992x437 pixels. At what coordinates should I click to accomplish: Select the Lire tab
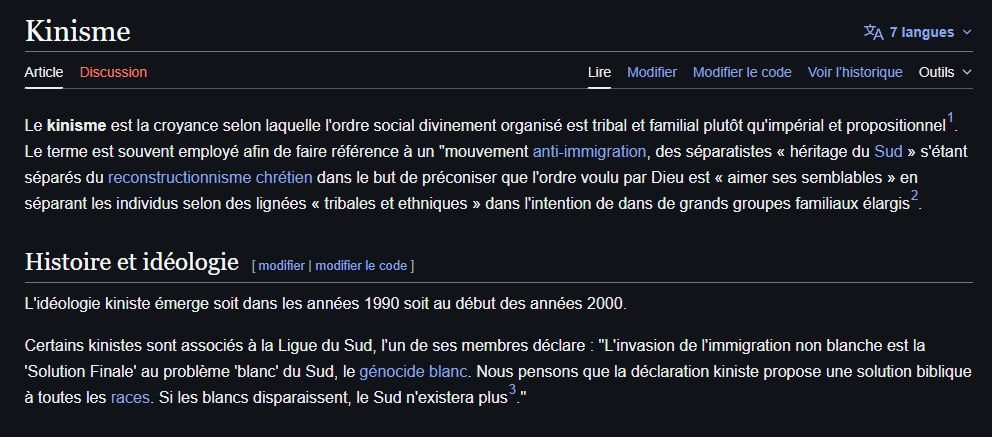(x=599, y=72)
